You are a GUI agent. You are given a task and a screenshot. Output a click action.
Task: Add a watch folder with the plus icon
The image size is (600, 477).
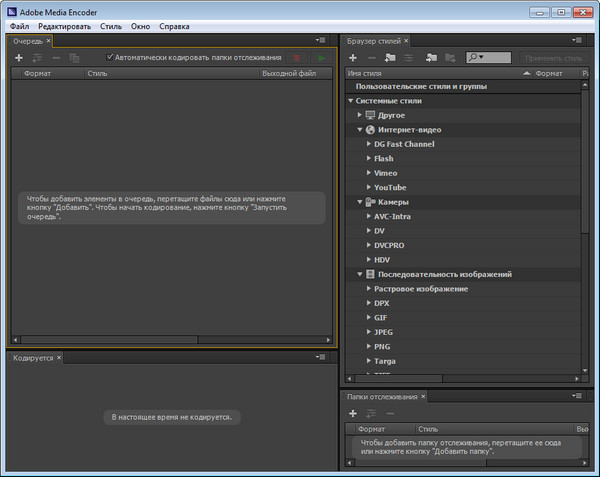coord(353,413)
